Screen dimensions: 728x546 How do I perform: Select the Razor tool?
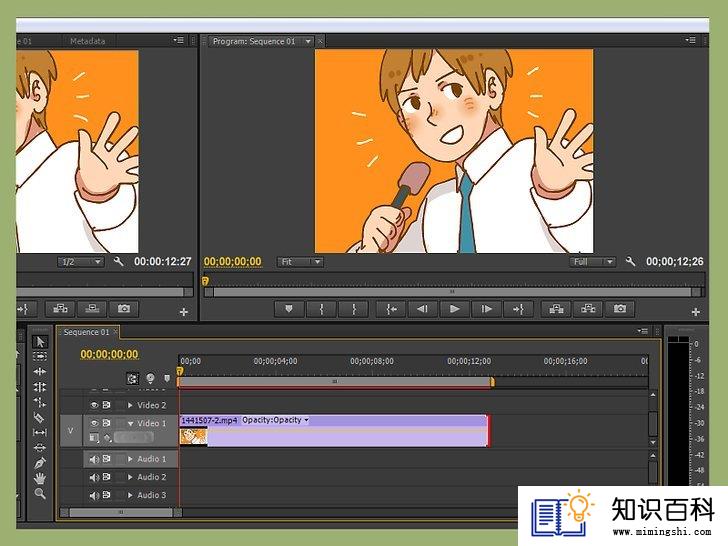point(40,417)
